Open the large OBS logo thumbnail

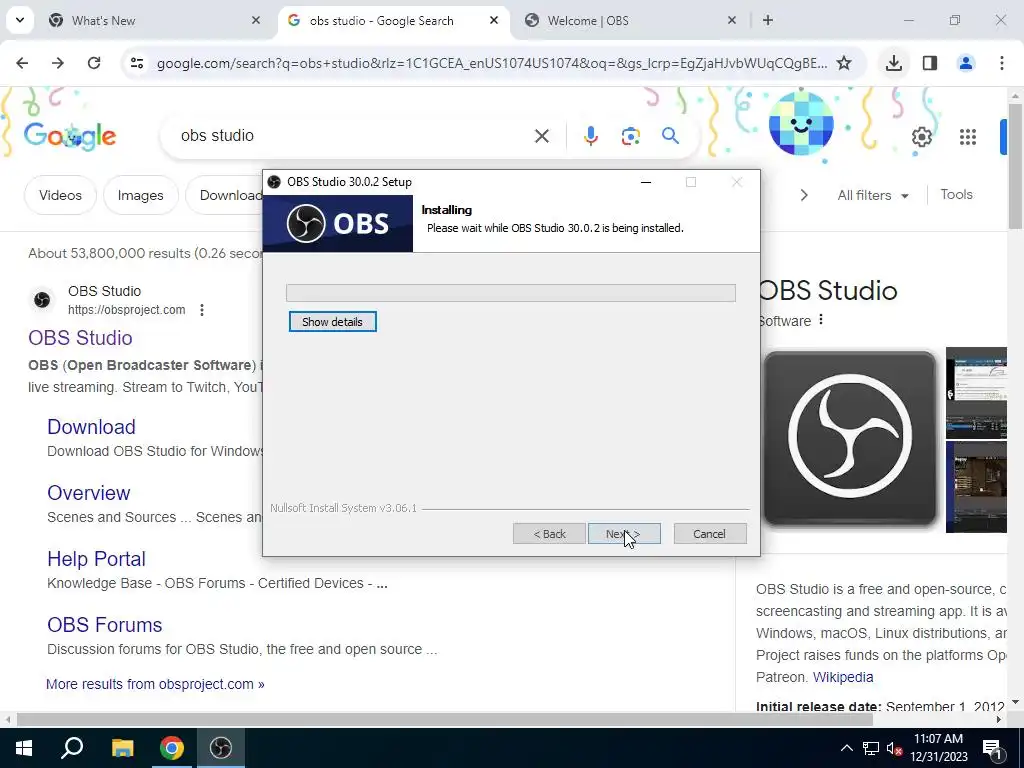(850, 438)
